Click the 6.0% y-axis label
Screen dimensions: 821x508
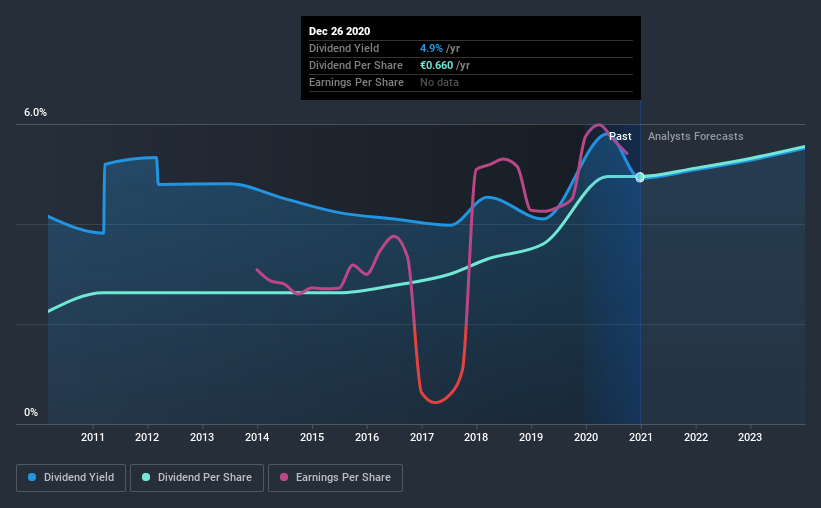35,113
